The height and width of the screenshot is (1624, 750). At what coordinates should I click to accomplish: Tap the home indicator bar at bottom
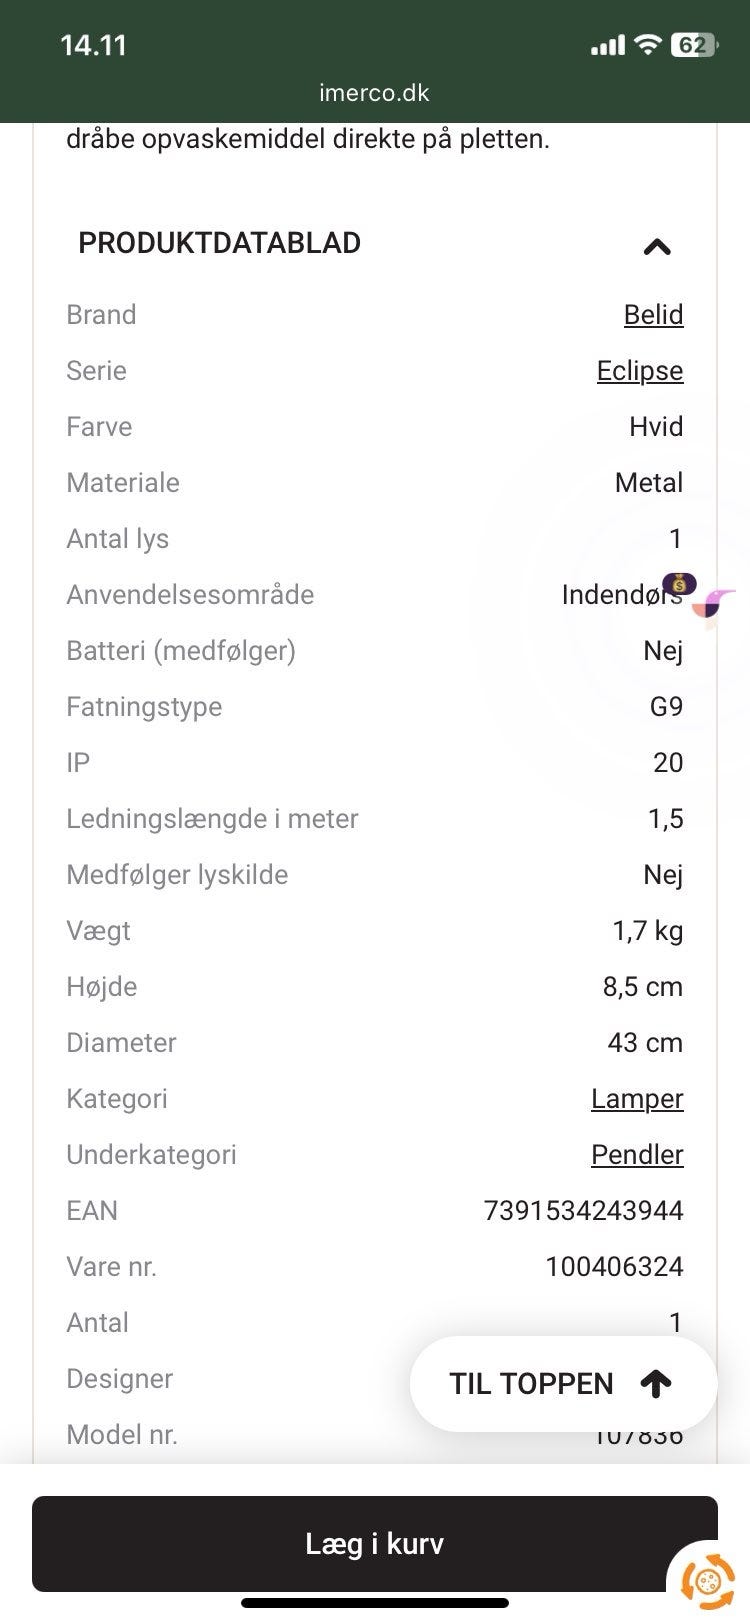[374, 1603]
